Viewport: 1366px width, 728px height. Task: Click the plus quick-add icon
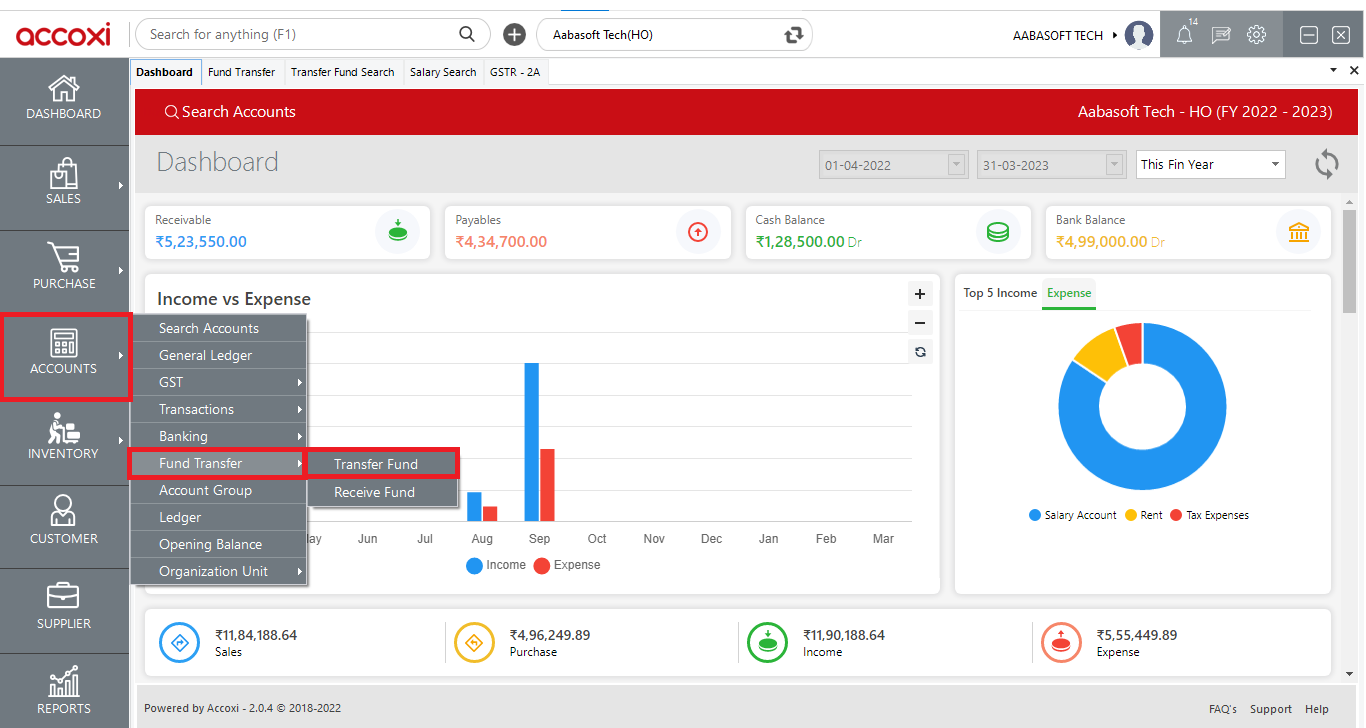pyautogui.click(x=514, y=35)
